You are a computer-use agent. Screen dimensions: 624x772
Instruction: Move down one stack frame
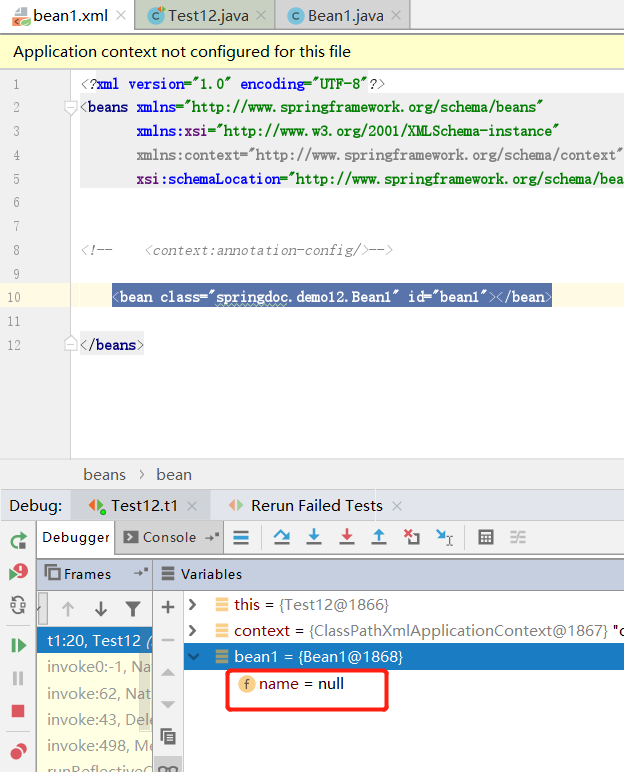pyautogui.click(x=101, y=610)
